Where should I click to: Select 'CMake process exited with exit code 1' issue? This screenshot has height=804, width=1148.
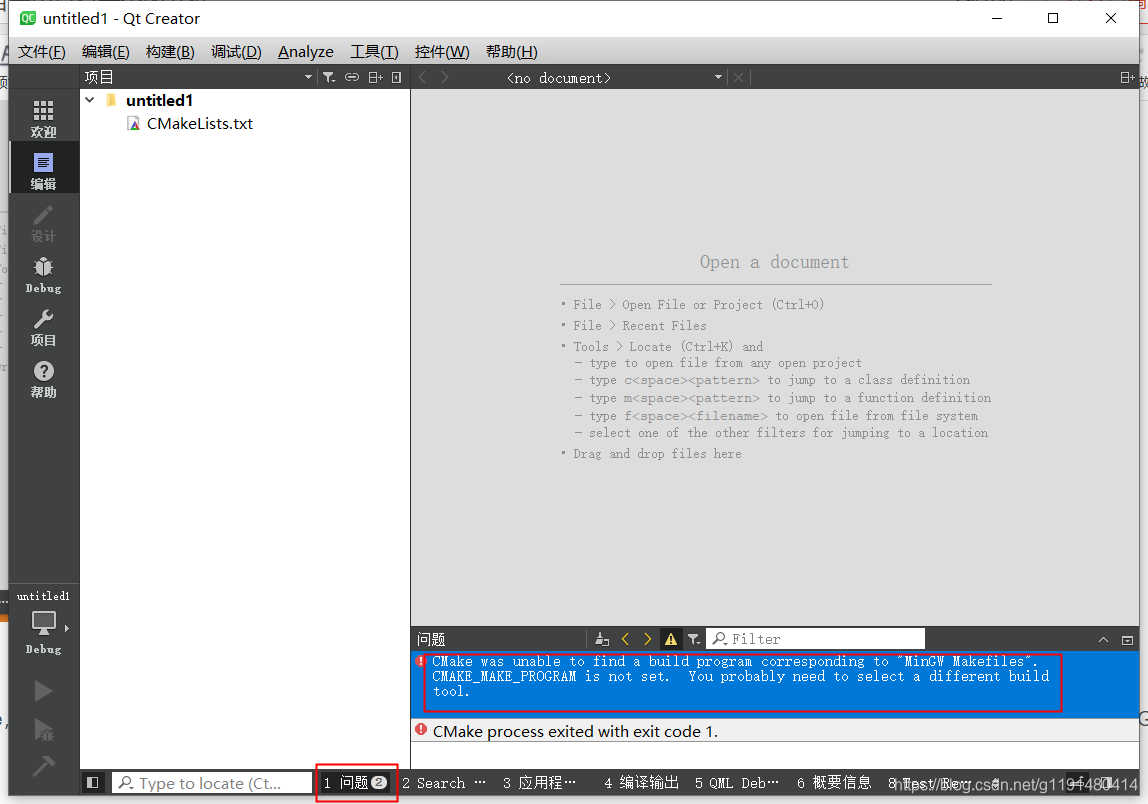775,731
